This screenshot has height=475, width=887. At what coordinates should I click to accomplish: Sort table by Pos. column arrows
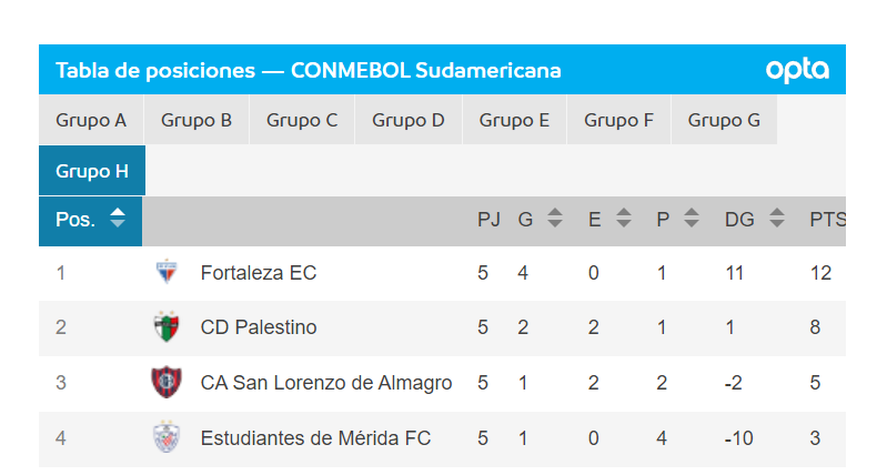pos(118,219)
